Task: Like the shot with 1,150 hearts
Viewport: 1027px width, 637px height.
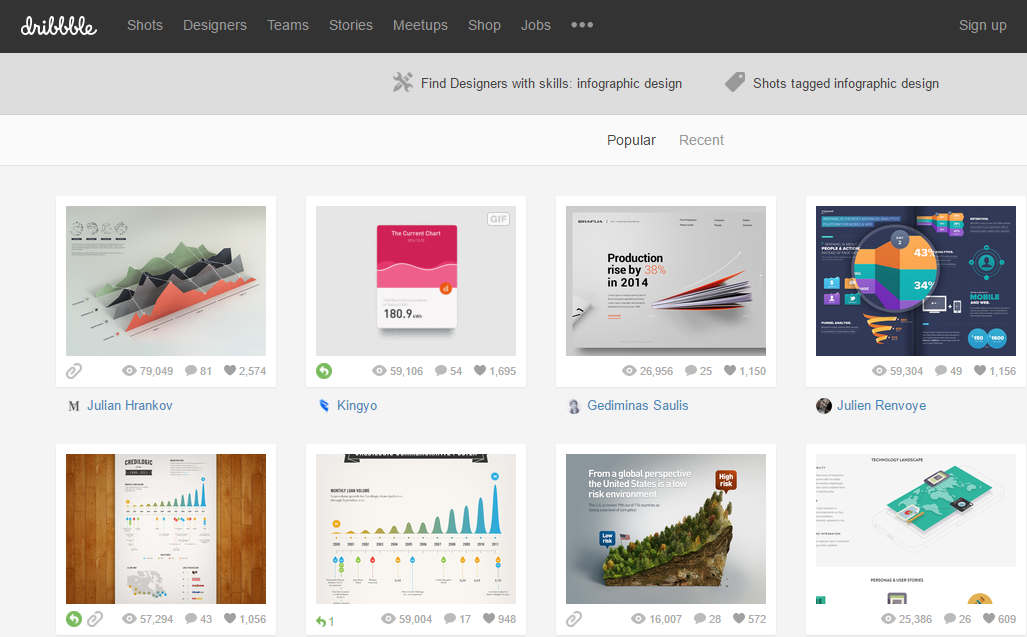Action: pyautogui.click(x=730, y=371)
